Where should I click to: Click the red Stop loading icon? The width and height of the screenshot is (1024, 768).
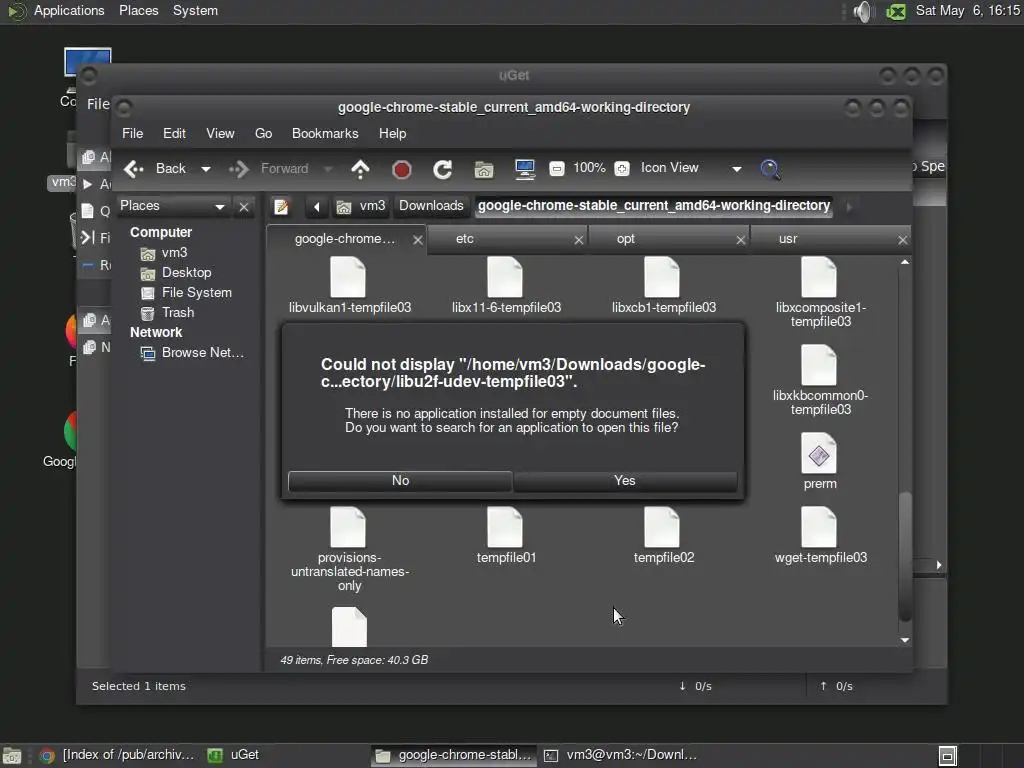(402, 170)
